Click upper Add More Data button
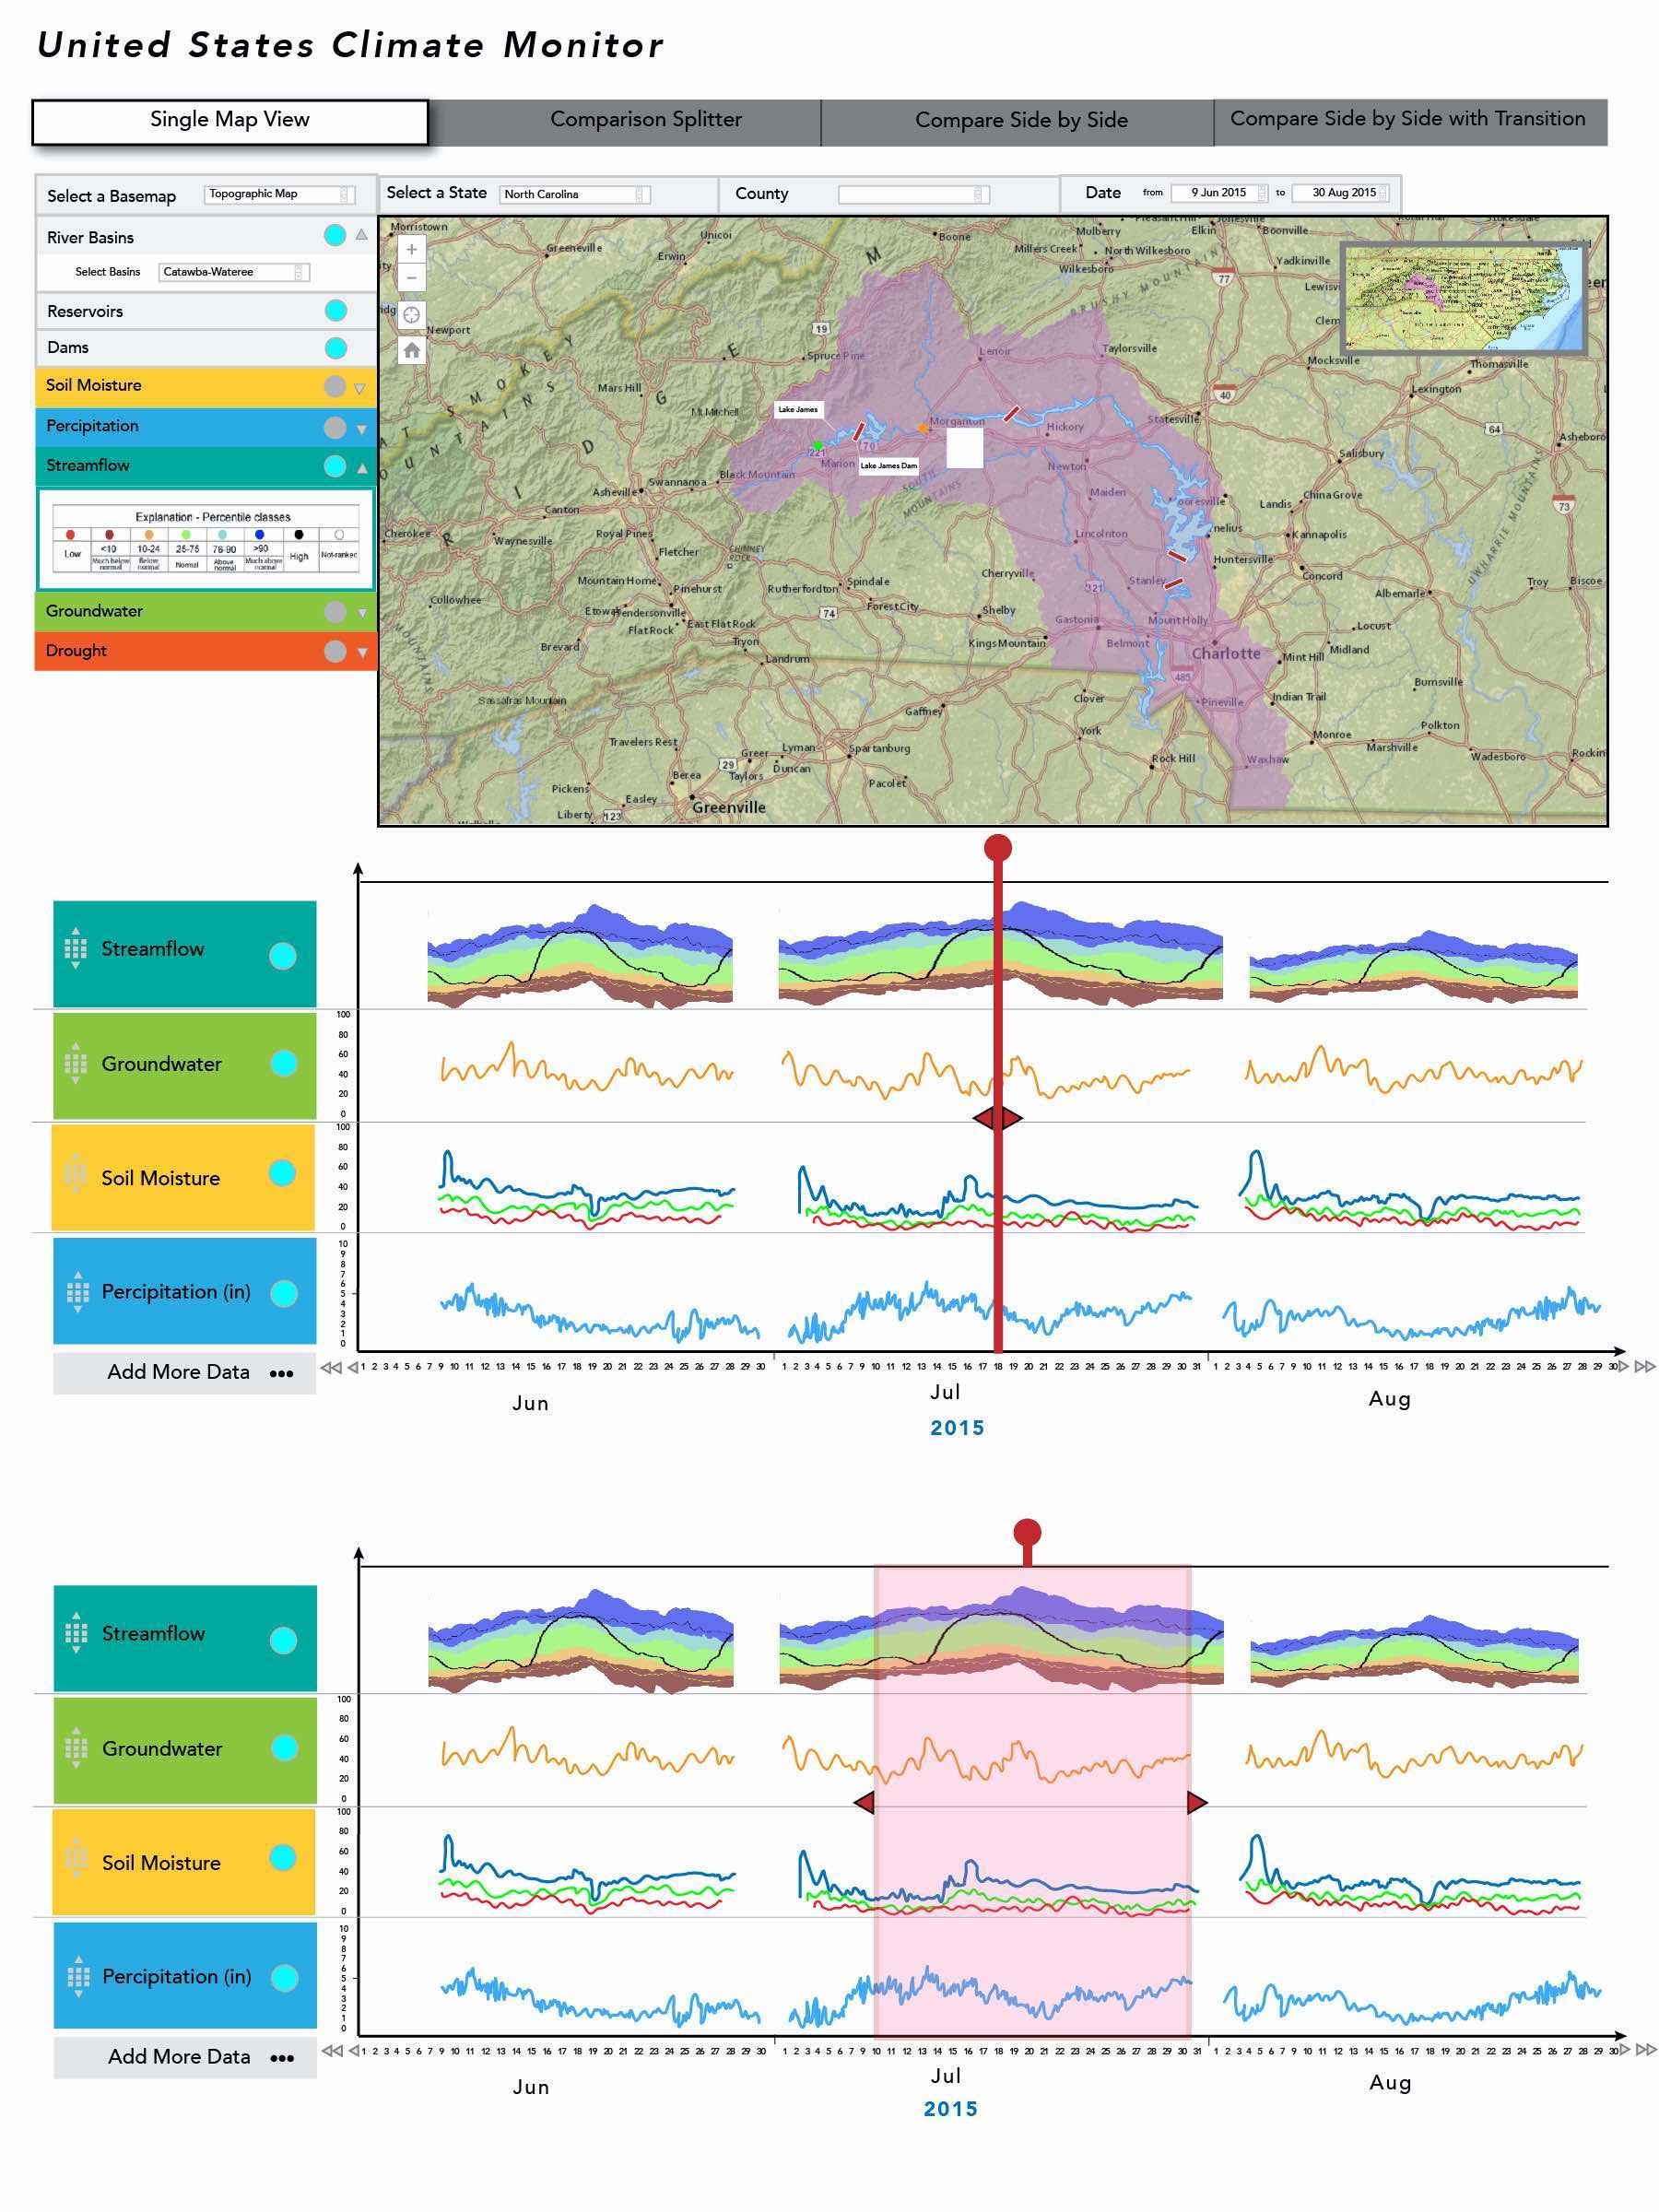The image size is (1659, 2212). coord(185,1372)
